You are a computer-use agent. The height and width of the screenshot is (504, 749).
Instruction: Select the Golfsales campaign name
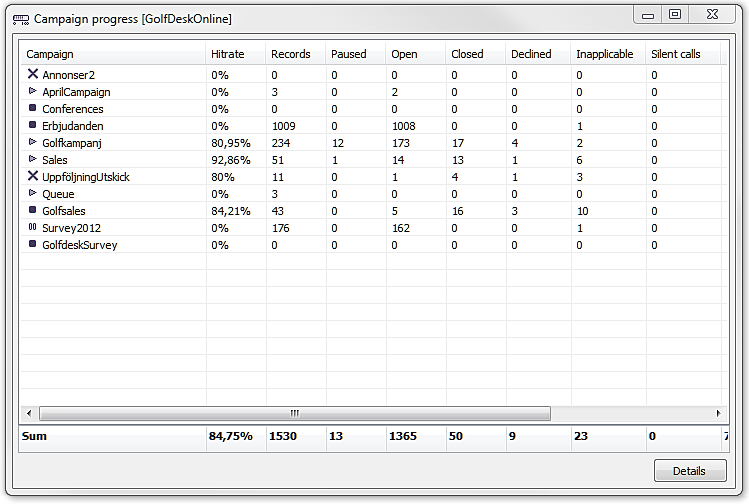64,211
